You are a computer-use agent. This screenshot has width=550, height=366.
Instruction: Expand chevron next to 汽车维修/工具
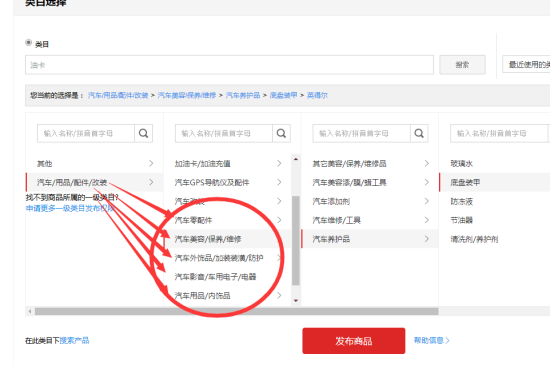point(427,220)
